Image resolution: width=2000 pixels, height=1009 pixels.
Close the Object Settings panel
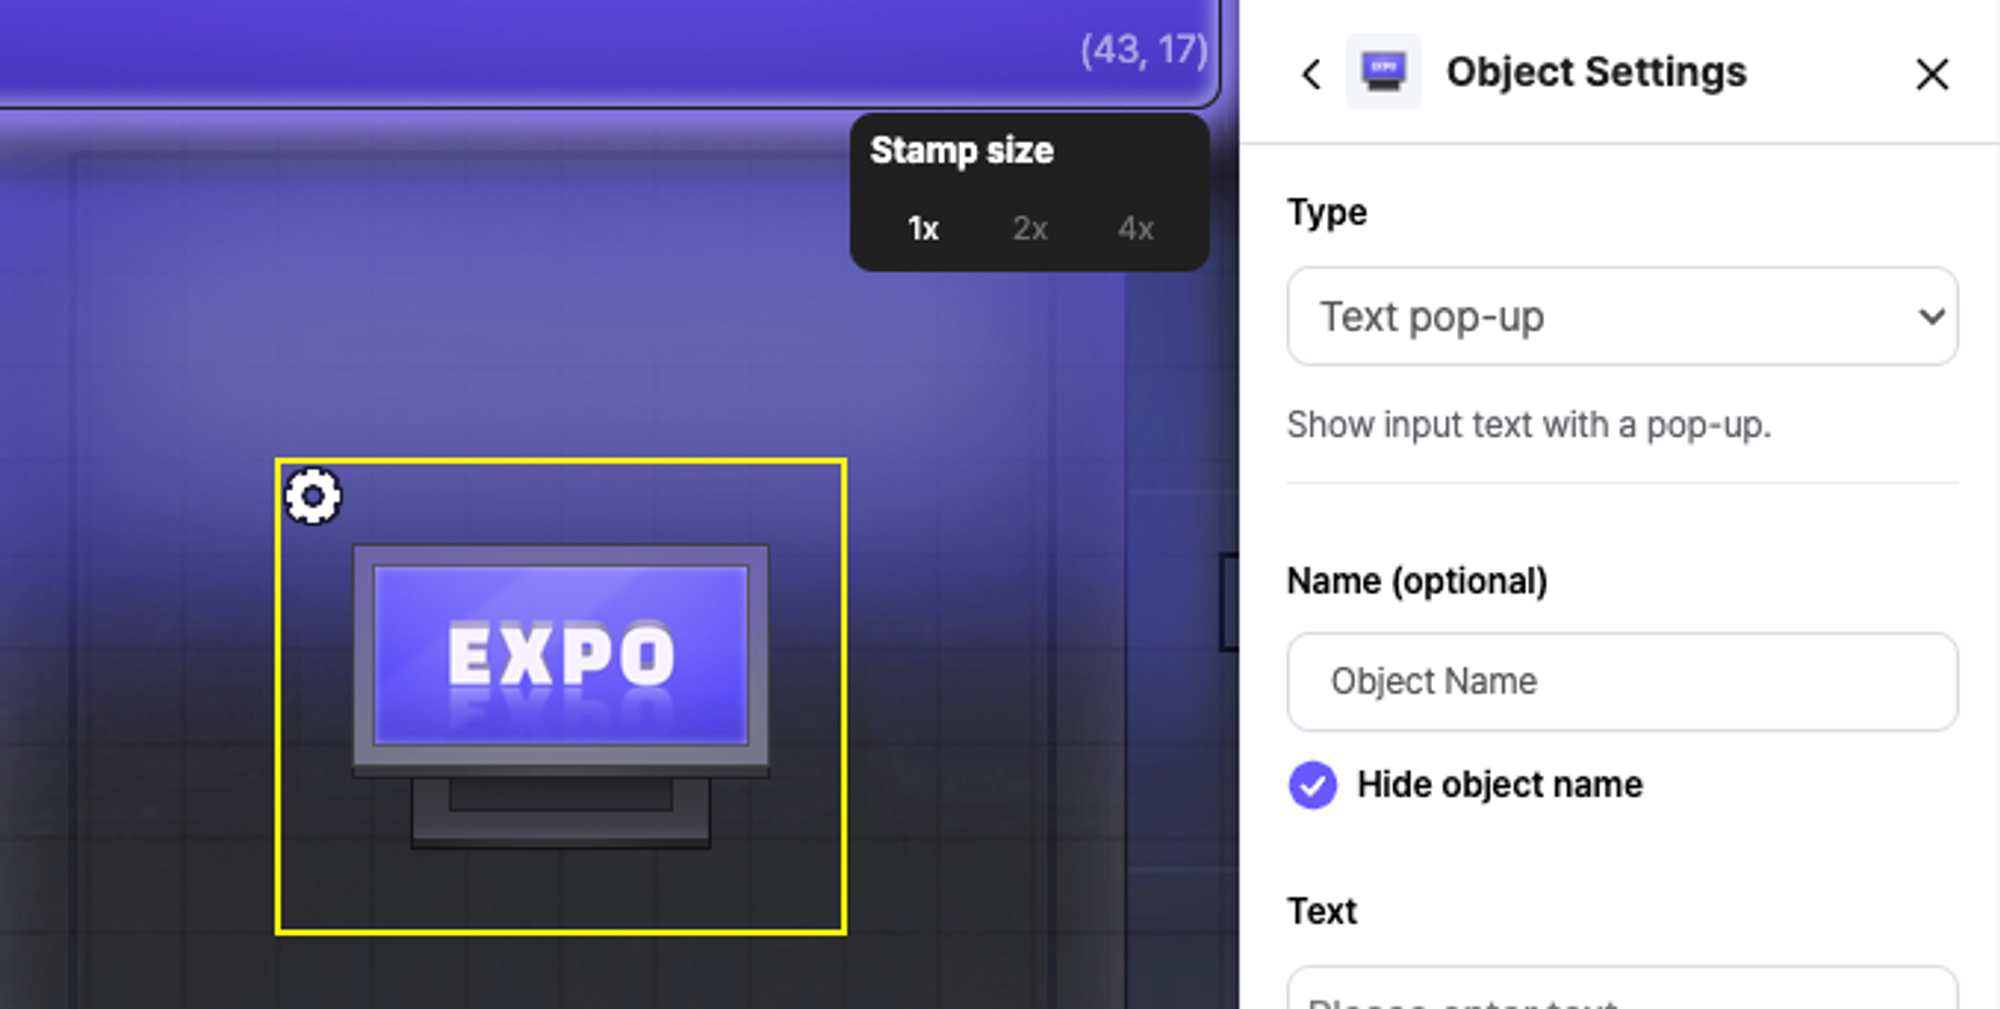click(1931, 74)
